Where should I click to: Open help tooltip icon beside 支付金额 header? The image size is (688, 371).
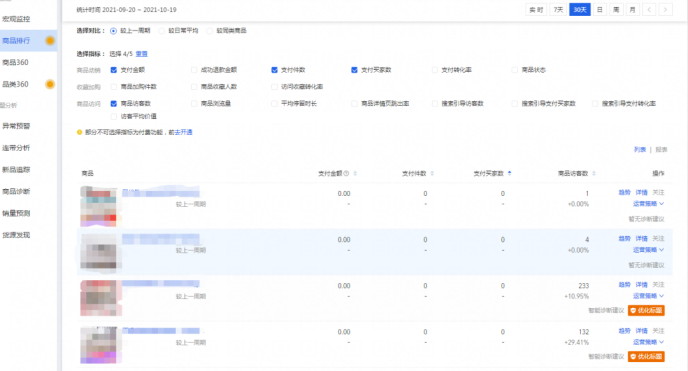point(346,174)
